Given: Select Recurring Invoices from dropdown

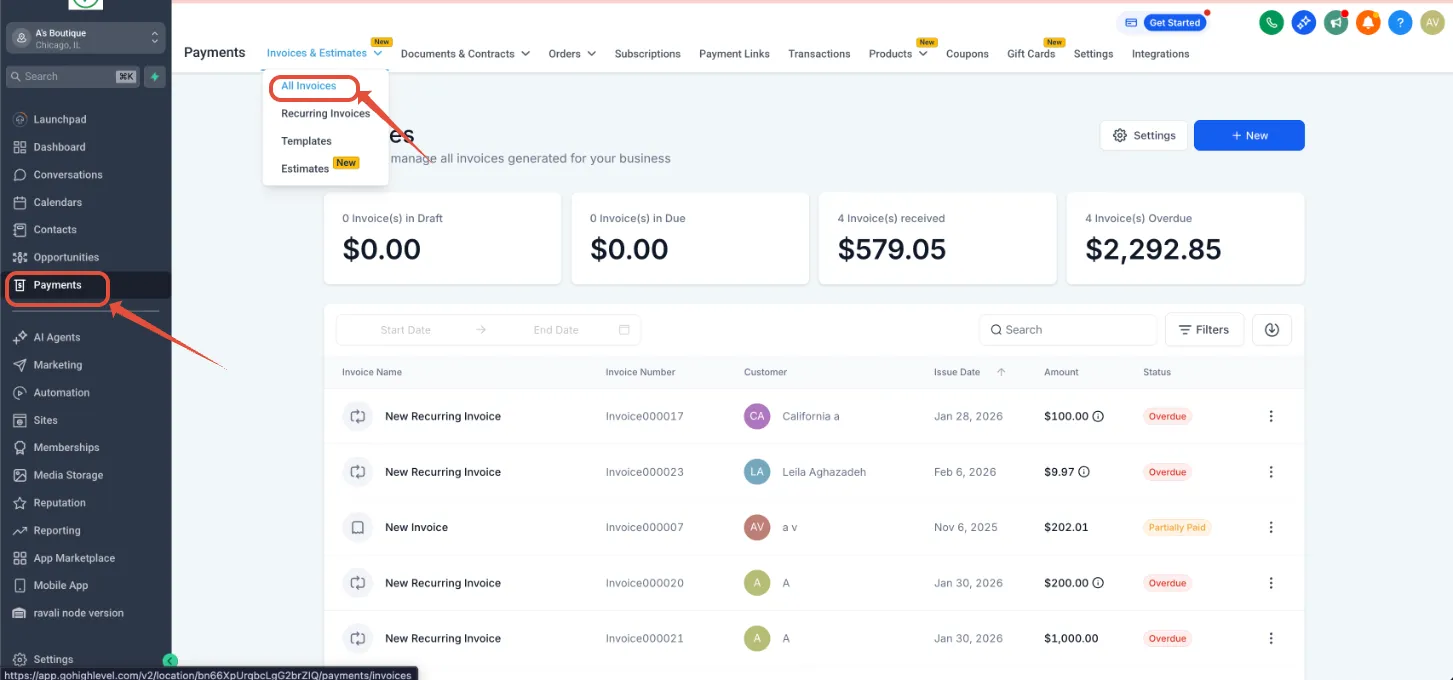Looking at the screenshot, I should pos(325,113).
